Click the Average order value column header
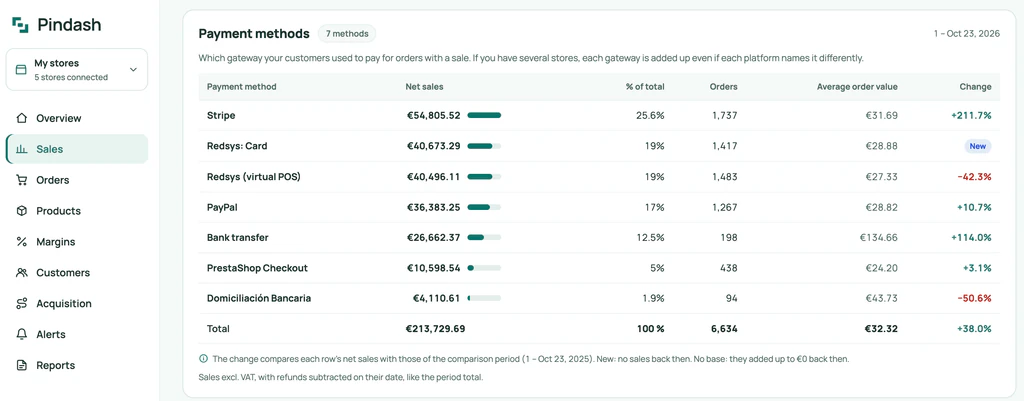The height and width of the screenshot is (401, 1024). tap(857, 87)
